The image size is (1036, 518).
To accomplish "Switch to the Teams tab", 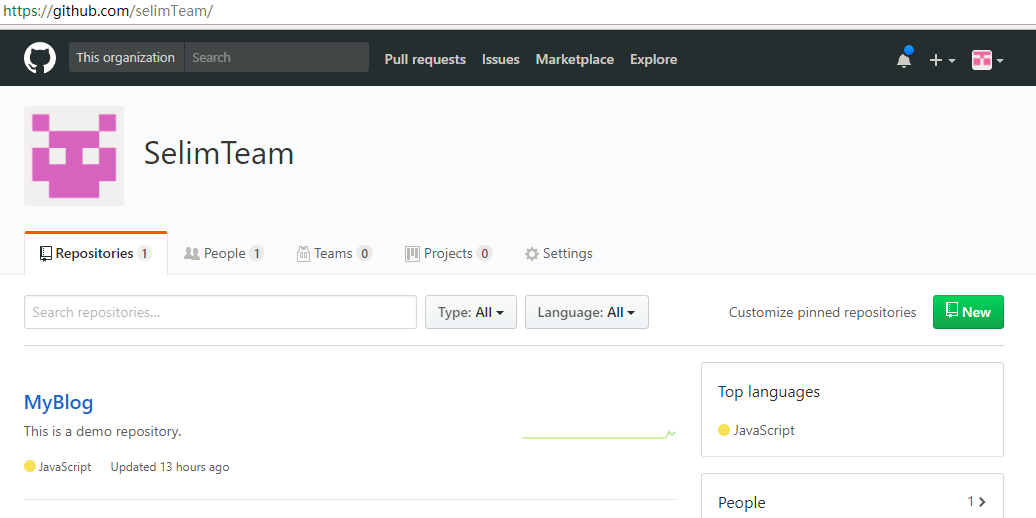I will pos(334,254).
